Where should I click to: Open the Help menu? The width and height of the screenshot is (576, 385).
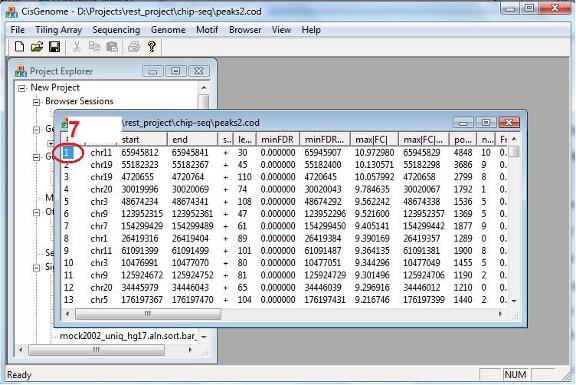click(311, 30)
